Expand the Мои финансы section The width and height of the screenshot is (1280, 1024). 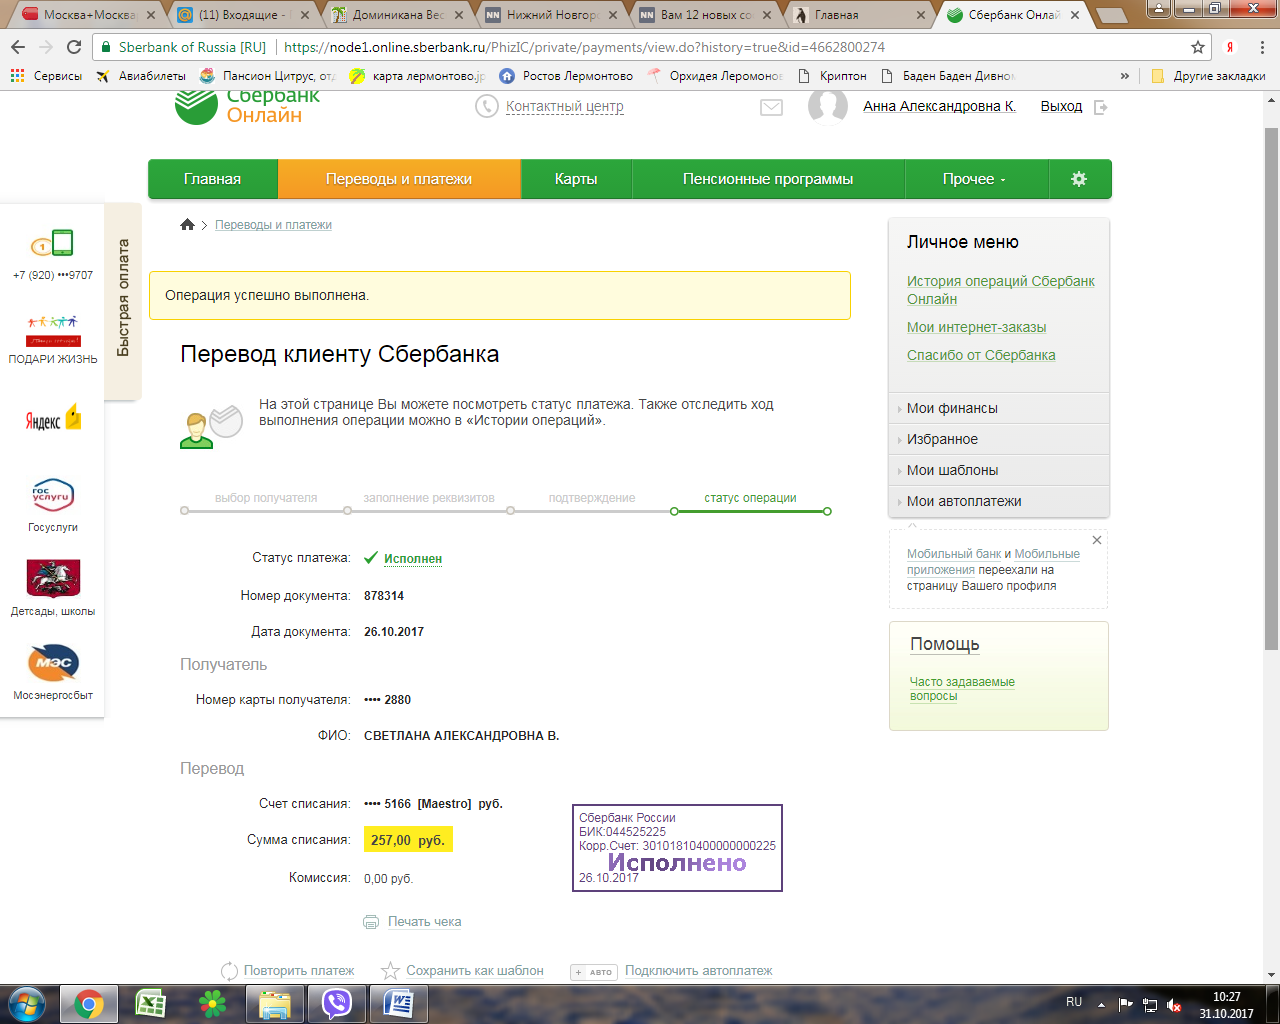click(999, 408)
